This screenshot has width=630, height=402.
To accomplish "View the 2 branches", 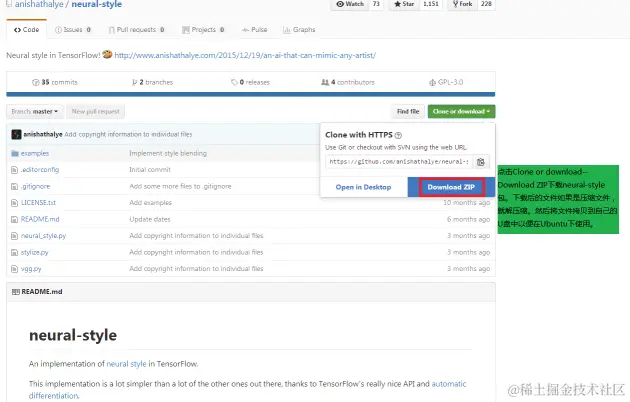I will click(x=152, y=82).
